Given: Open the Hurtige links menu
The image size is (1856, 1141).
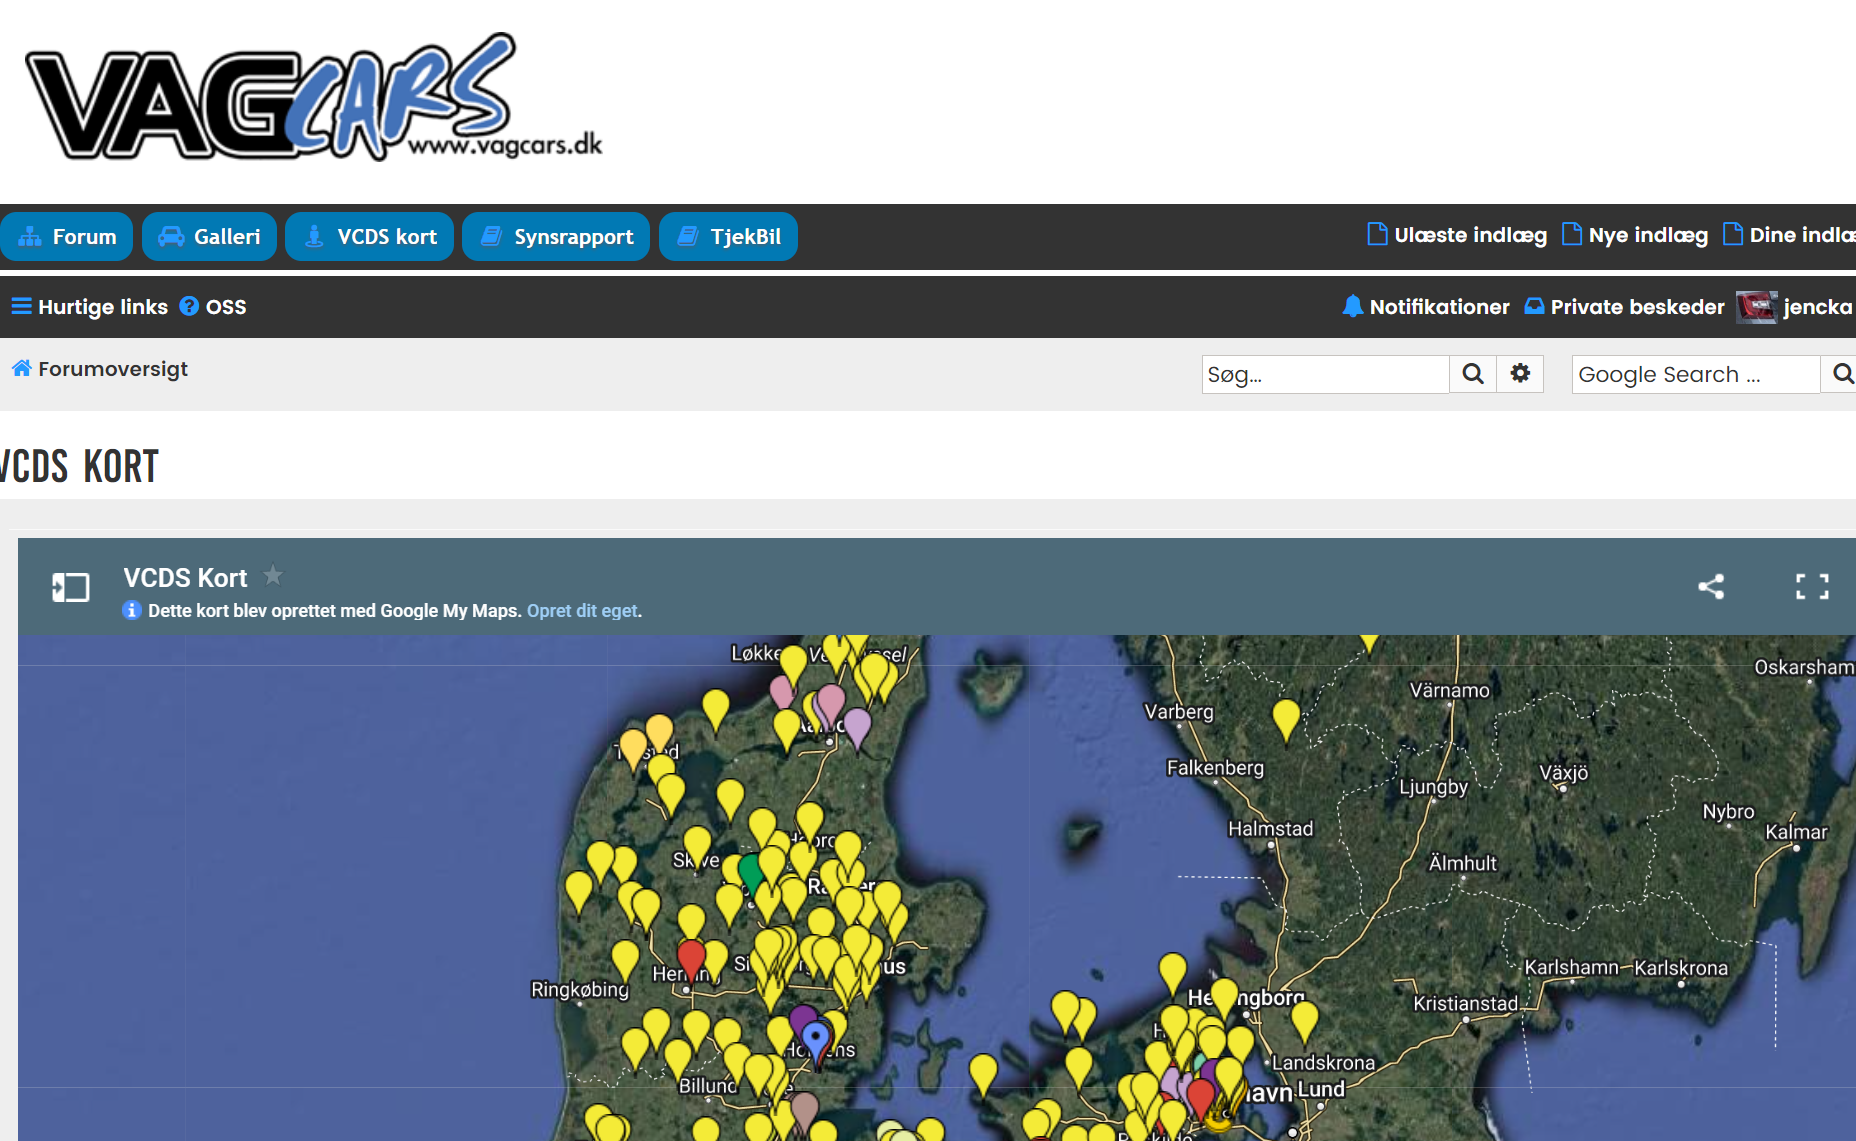Looking at the screenshot, I should pyautogui.click(x=89, y=307).
